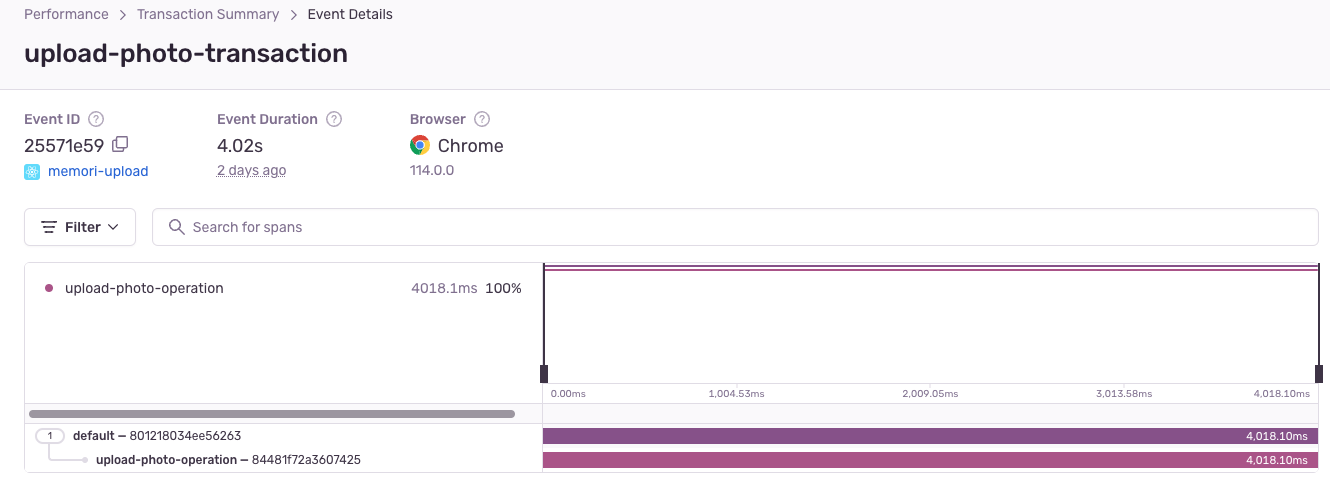This screenshot has width=1330, height=483.
Task: Go to Performance breadcrumb
Action: click(66, 14)
